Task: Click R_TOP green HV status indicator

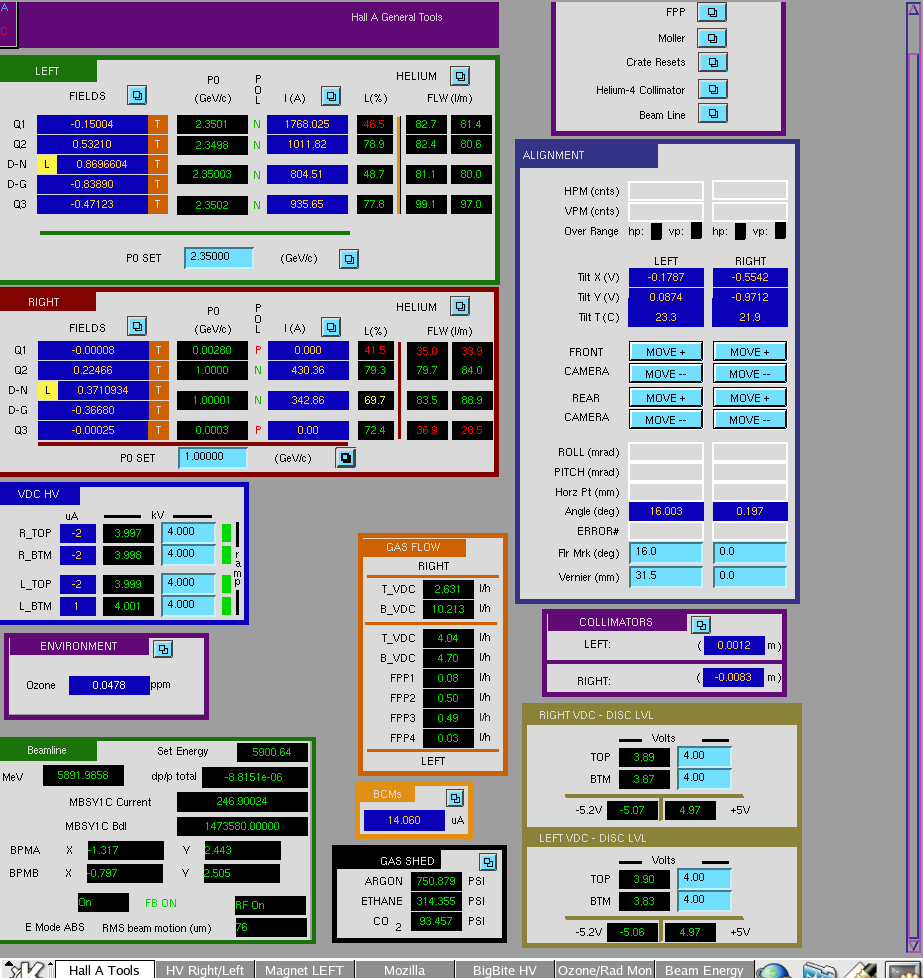Action: [226, 533]
